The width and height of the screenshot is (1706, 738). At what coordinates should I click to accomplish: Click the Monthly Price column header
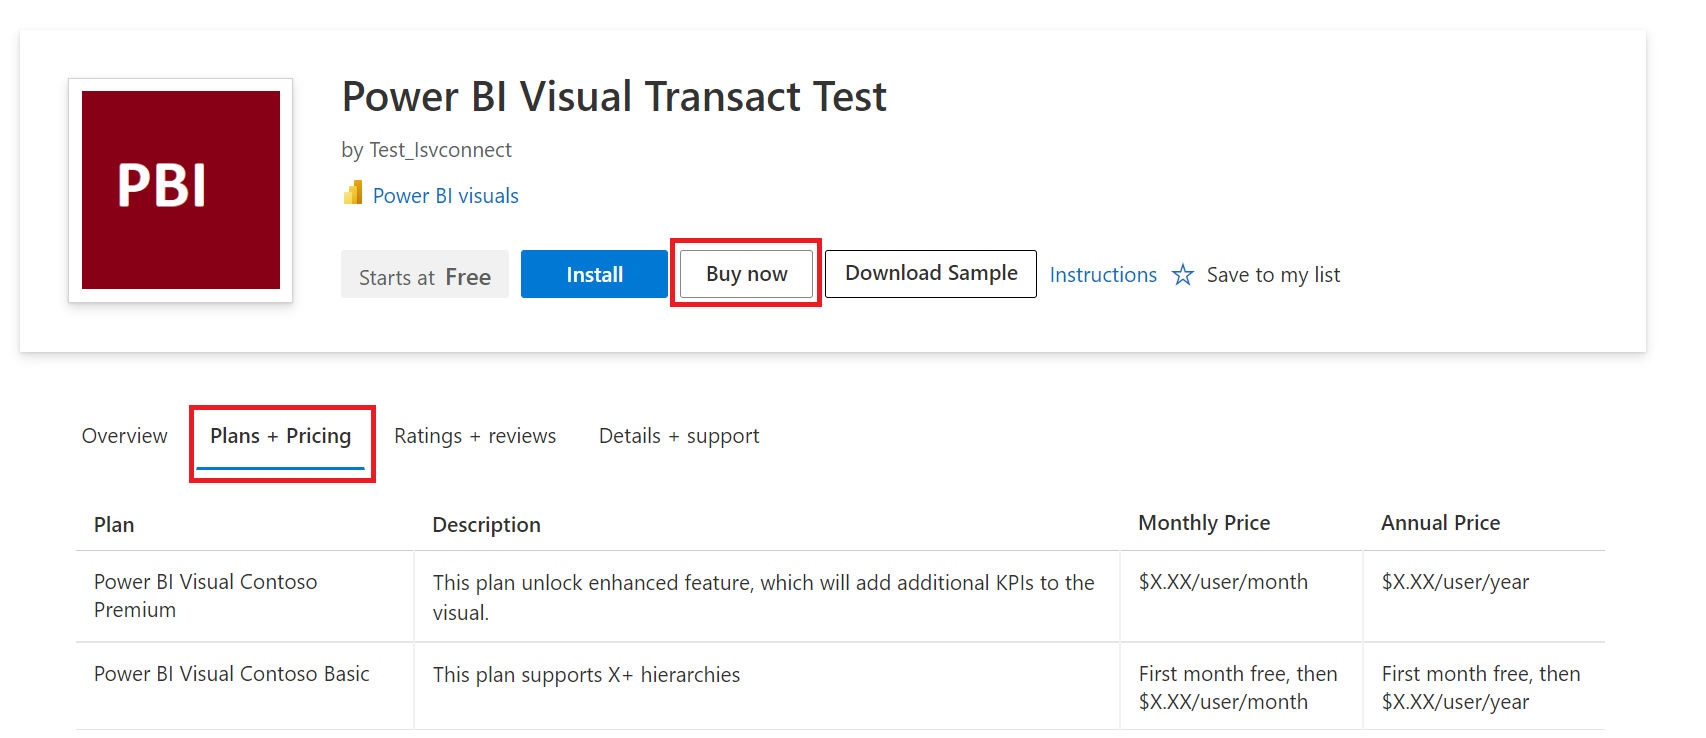pos(1204,523)
